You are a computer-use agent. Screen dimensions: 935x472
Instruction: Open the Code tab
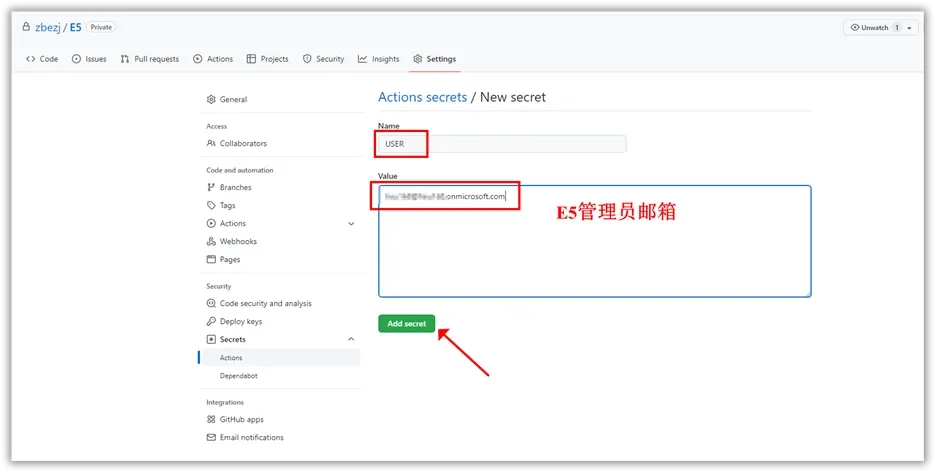42,59
